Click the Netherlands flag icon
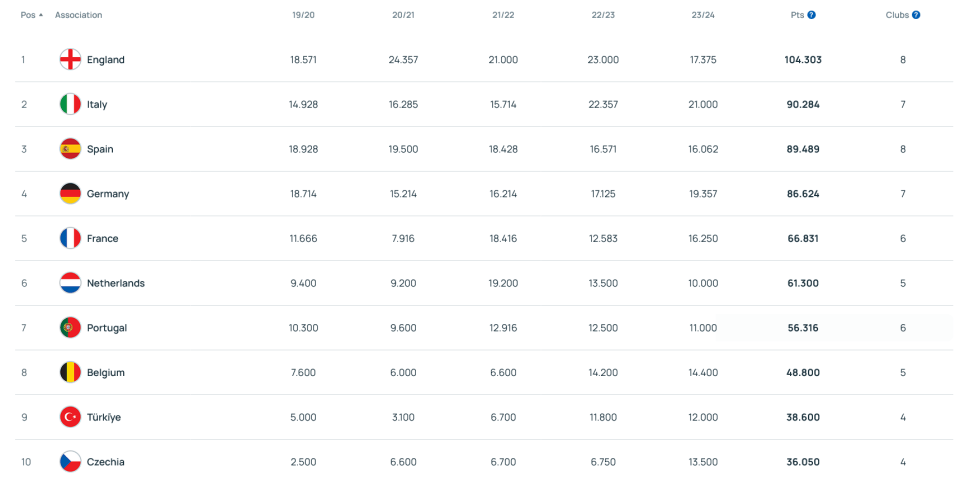 pyautogui.click(x=70, y=283)
